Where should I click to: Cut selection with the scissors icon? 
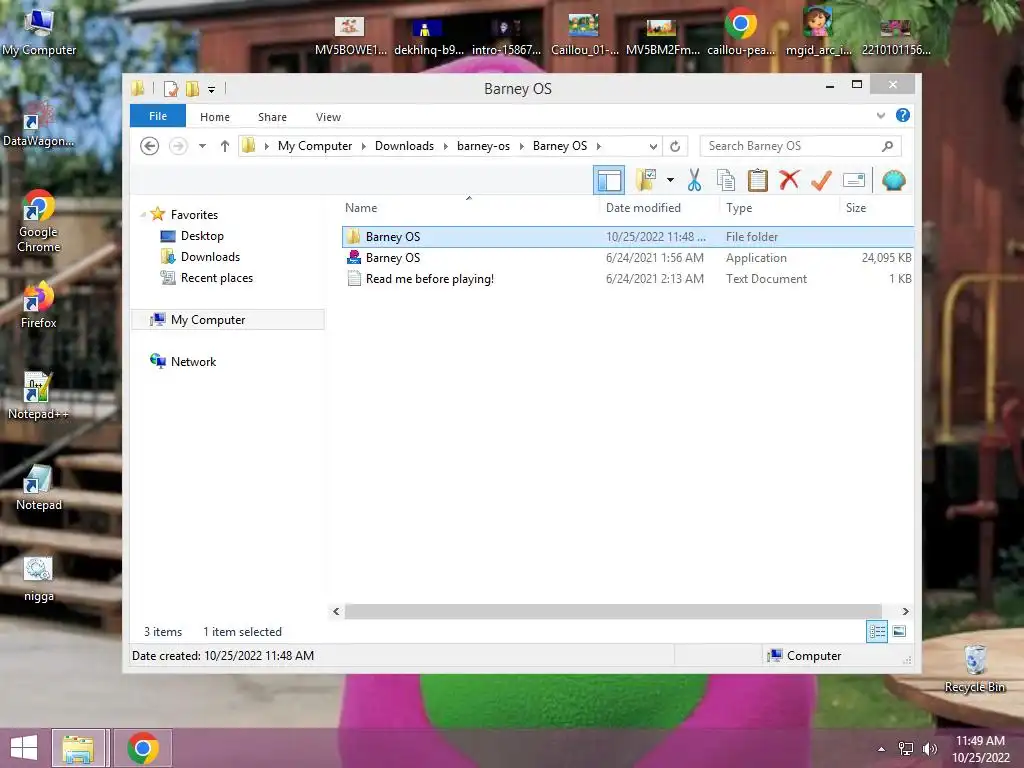[694, 180]
